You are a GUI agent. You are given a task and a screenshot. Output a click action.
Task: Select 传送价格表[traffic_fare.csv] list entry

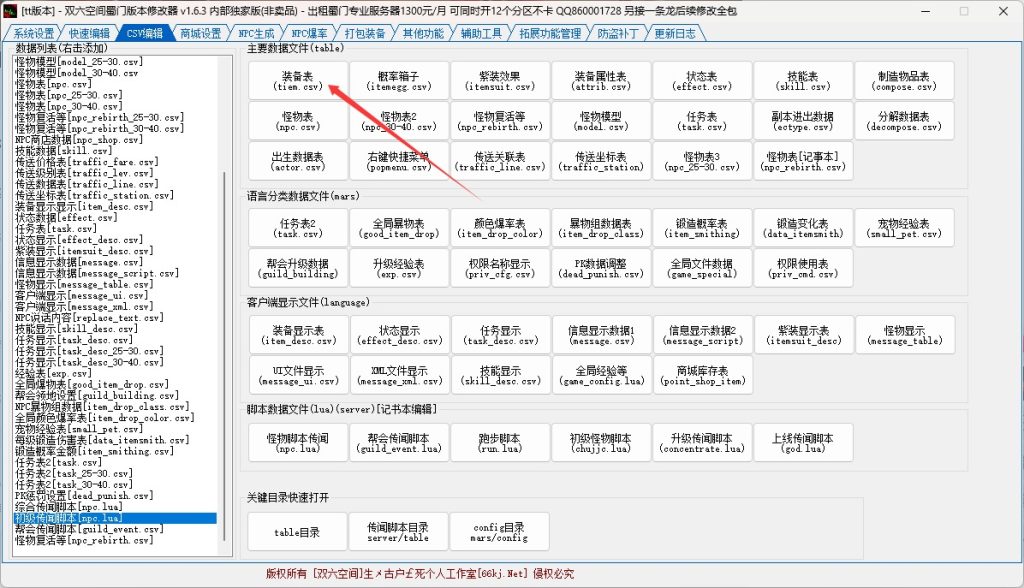[116, 161]
